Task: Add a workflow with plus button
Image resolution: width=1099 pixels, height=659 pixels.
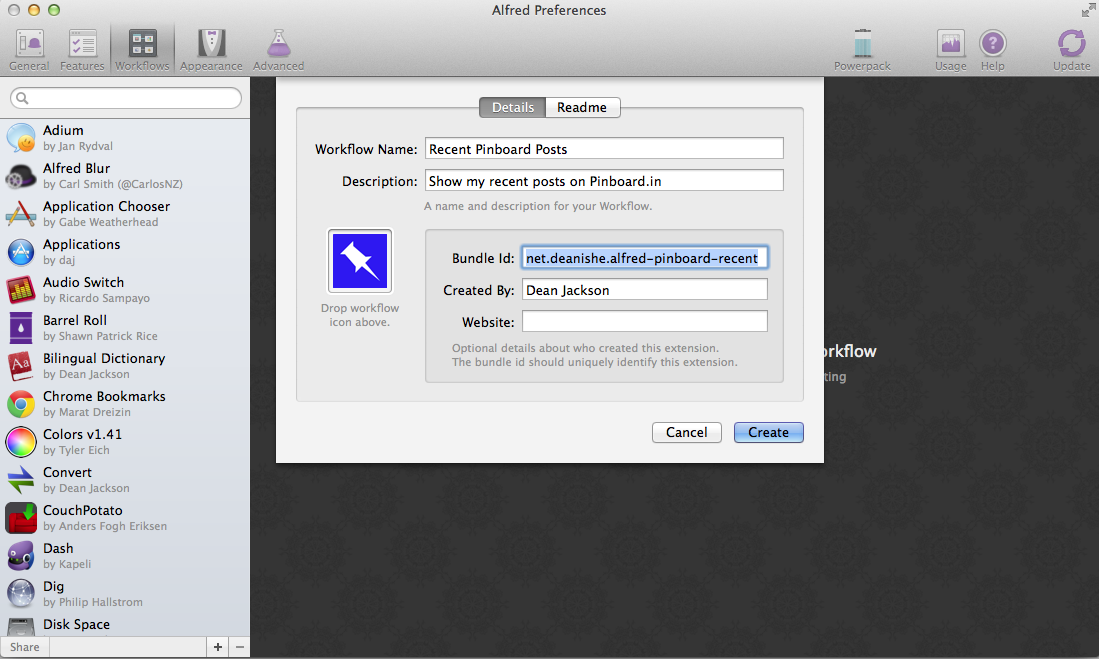Action: (x=218, y=647)
